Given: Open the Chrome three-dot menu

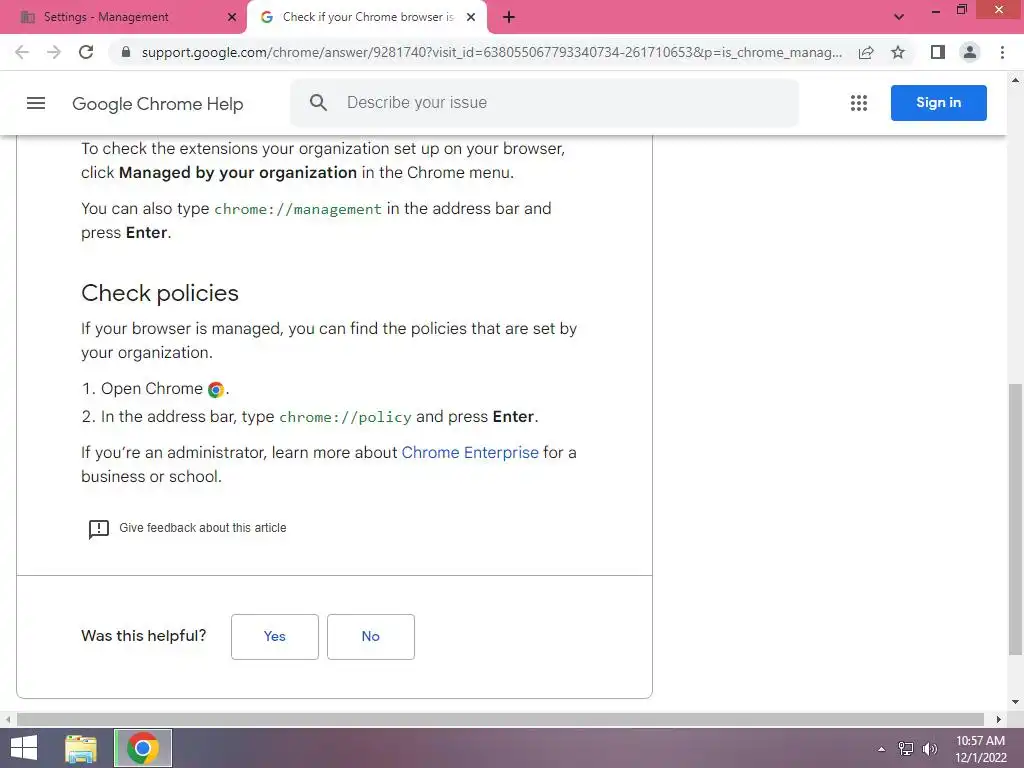Looking at the screenshot, I should click(1002, 52).
